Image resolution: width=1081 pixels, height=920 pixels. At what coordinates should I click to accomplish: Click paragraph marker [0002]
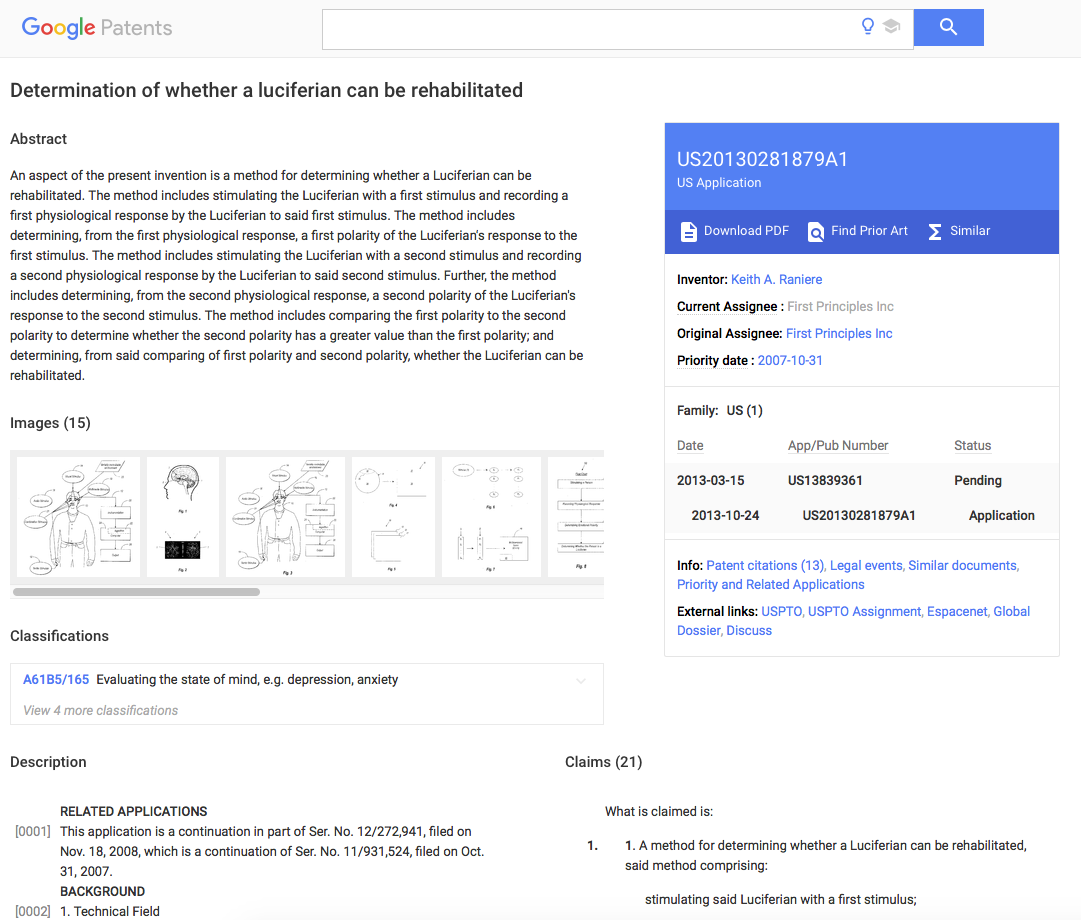point(33,912)
